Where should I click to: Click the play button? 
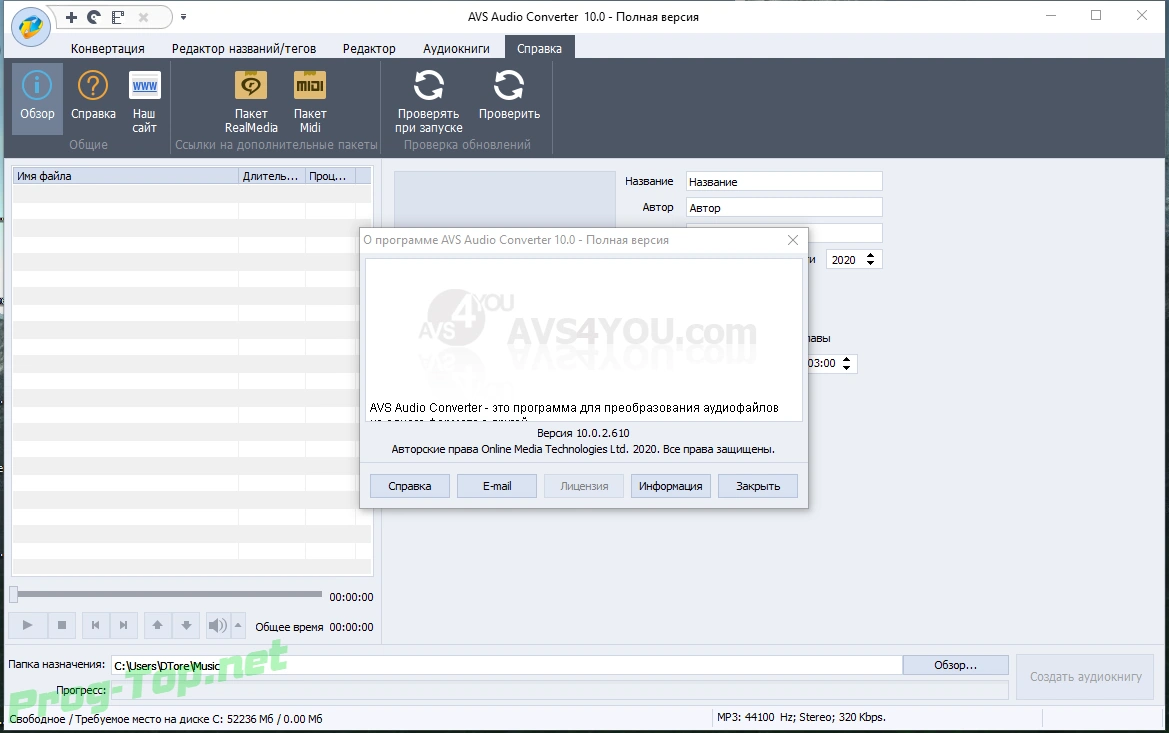(x=28, y=625)
